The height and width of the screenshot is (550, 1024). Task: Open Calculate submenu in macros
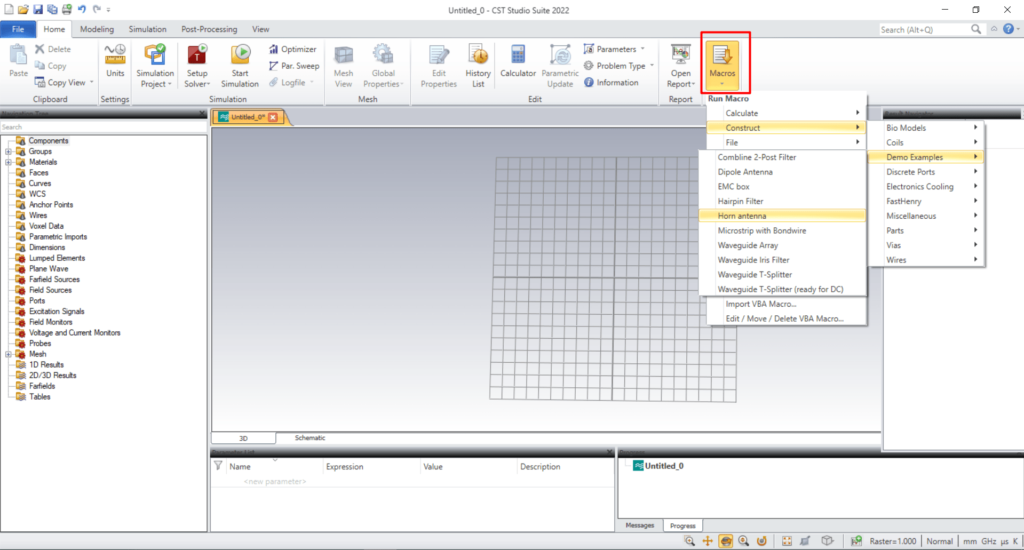point(787,113)
